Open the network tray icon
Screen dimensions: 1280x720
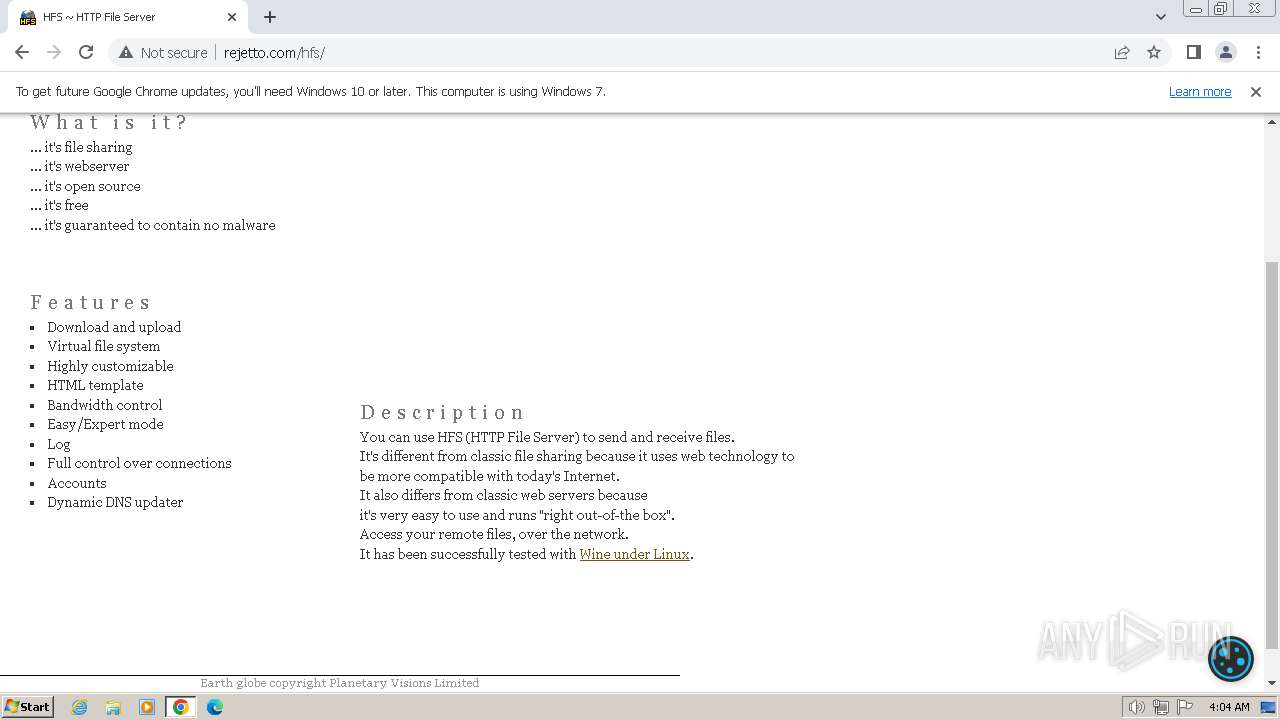tap(1161, 707)
